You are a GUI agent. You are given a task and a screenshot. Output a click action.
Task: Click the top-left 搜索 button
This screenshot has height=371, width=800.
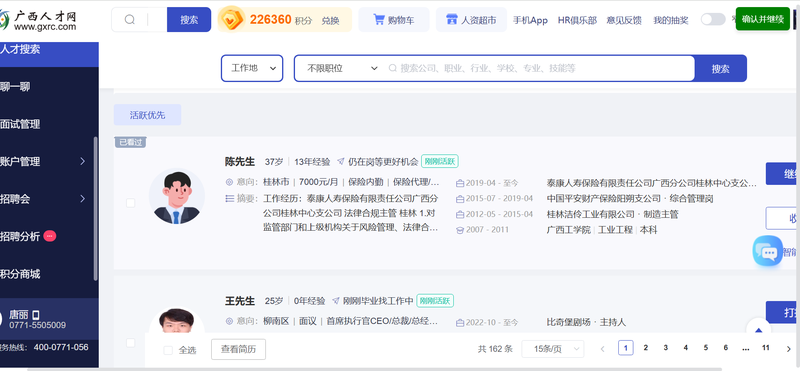click(x=189, y=19)
